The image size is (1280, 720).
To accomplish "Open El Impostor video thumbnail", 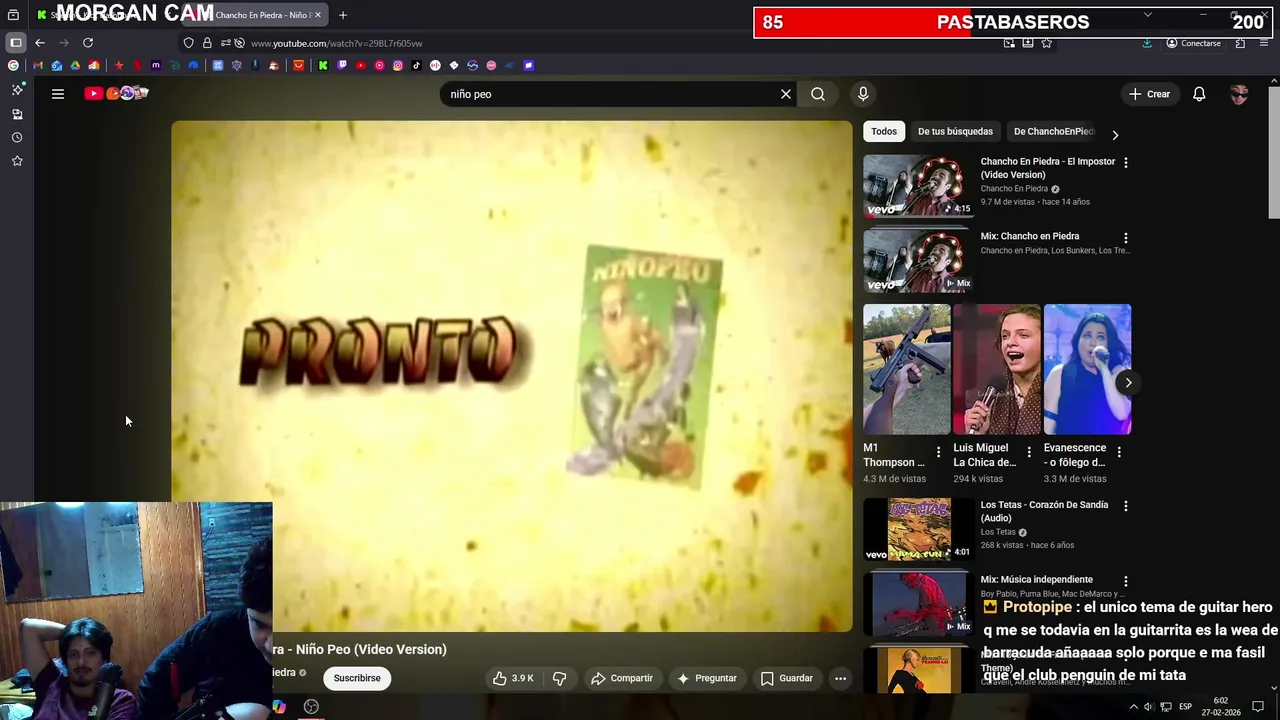I will point(918,185).
